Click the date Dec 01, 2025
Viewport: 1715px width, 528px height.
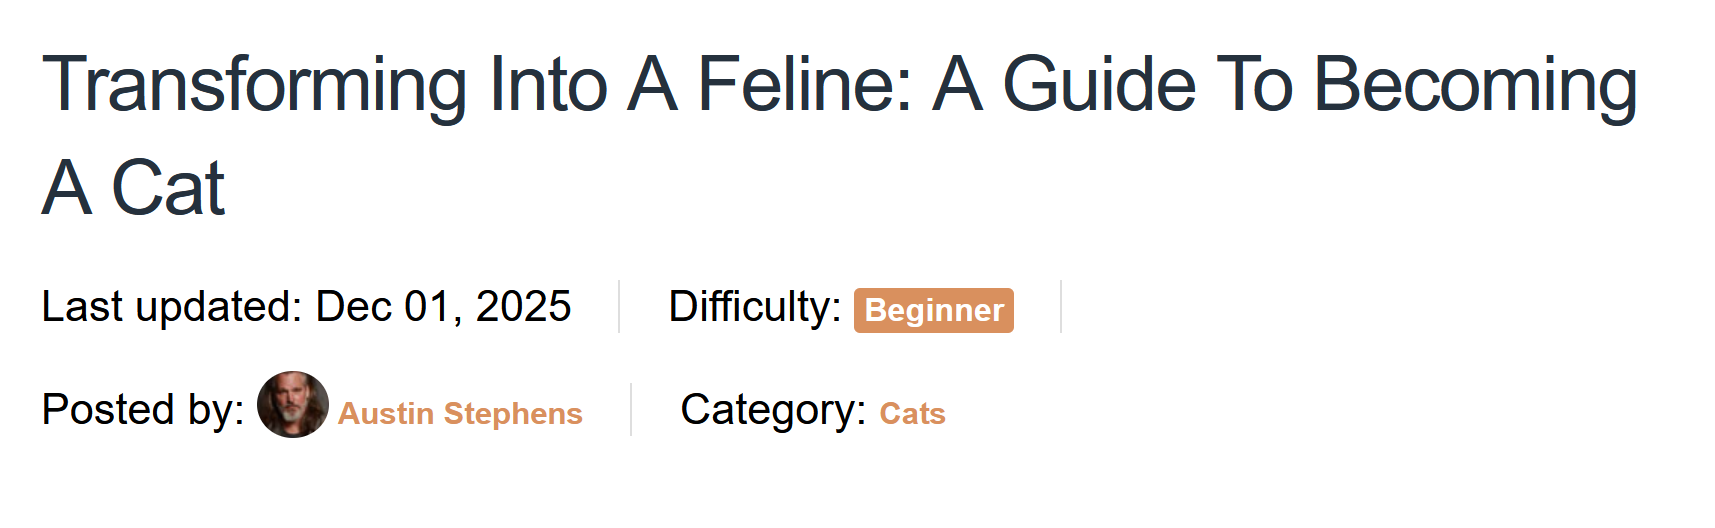(443, 307)
